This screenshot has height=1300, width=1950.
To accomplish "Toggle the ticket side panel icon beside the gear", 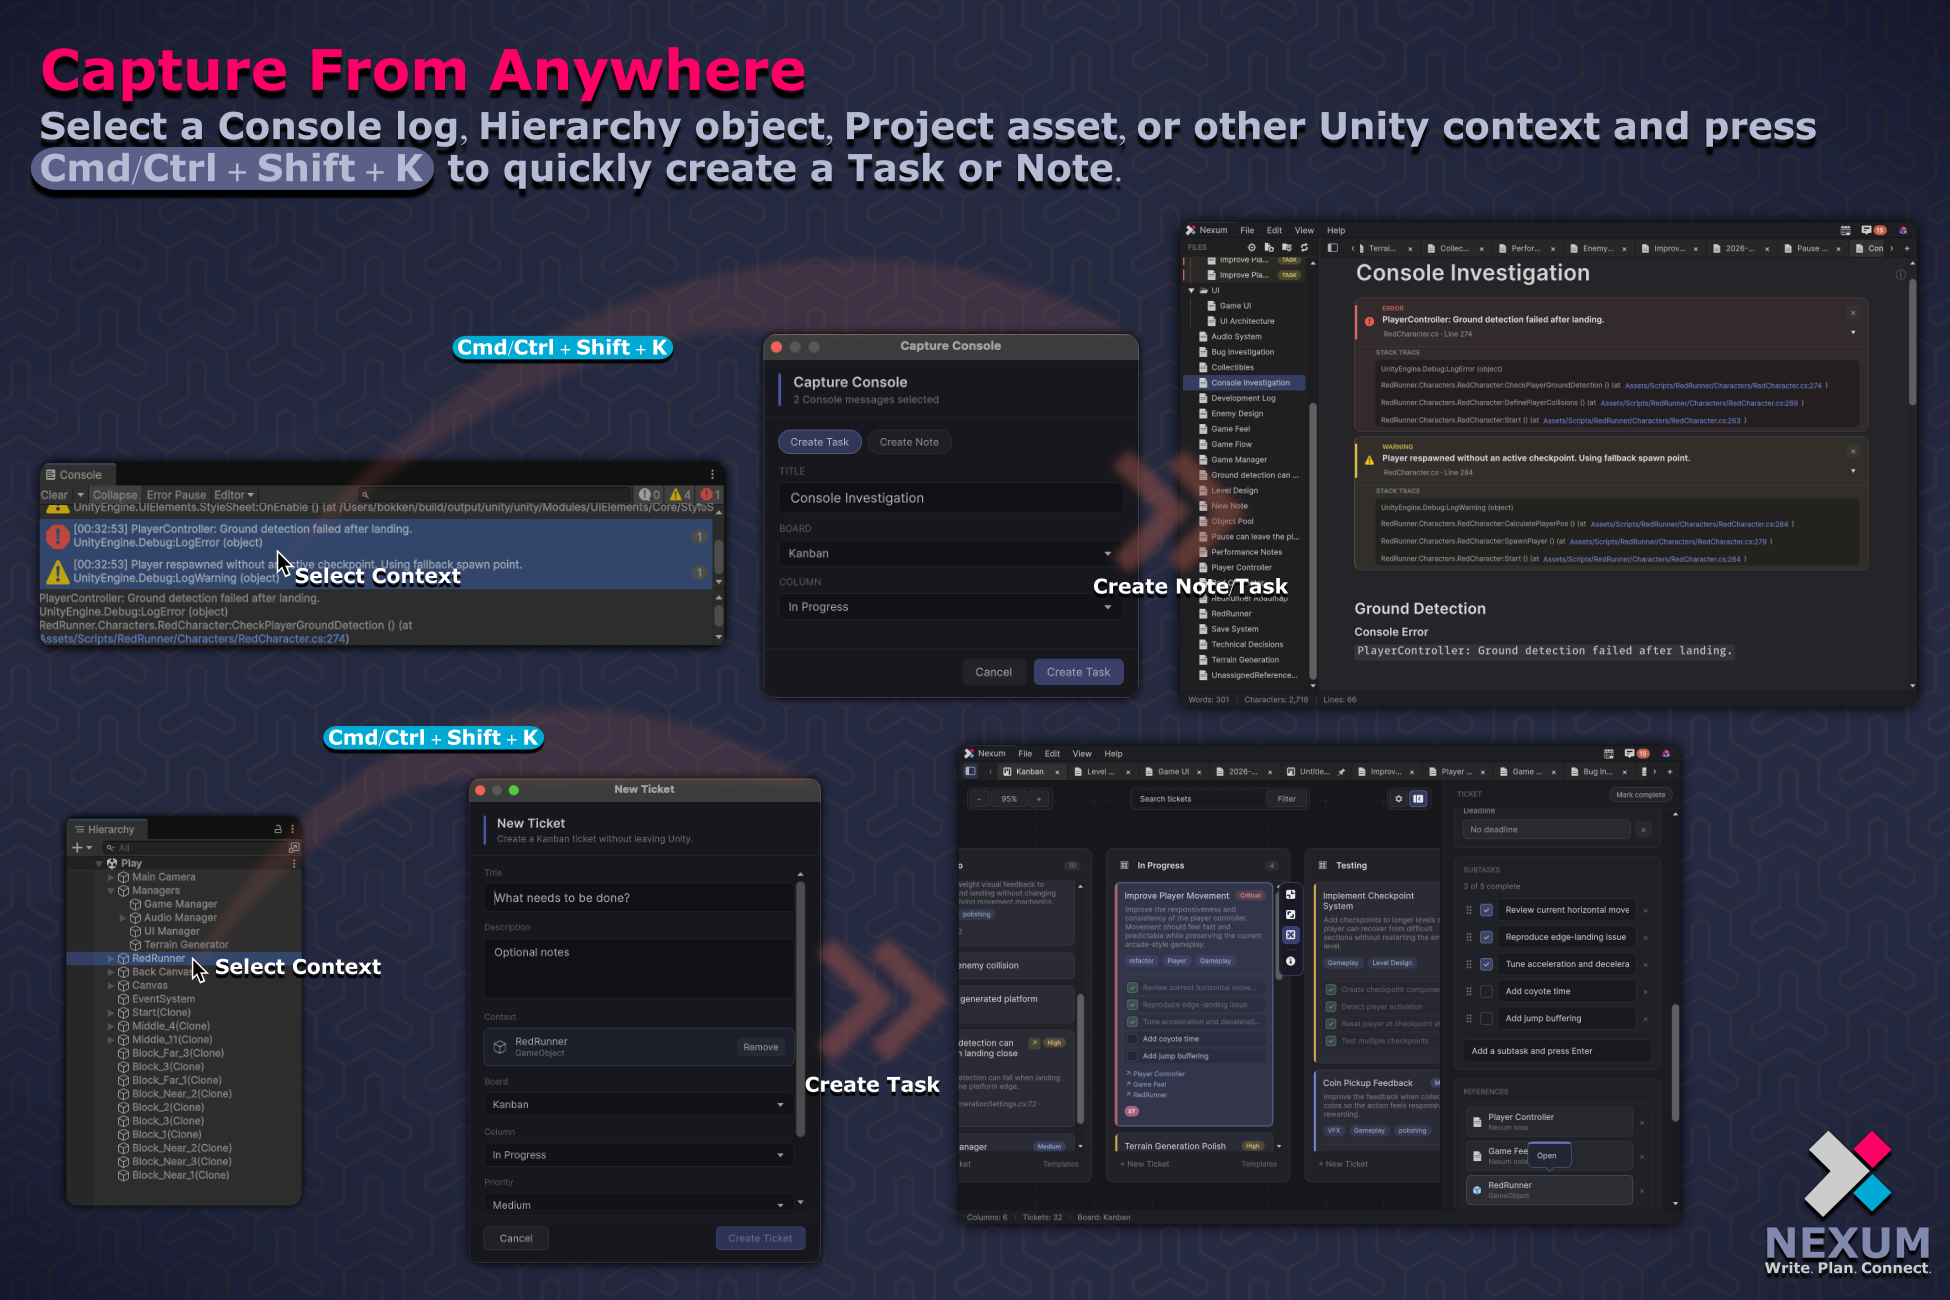I will coord(1418,798).
